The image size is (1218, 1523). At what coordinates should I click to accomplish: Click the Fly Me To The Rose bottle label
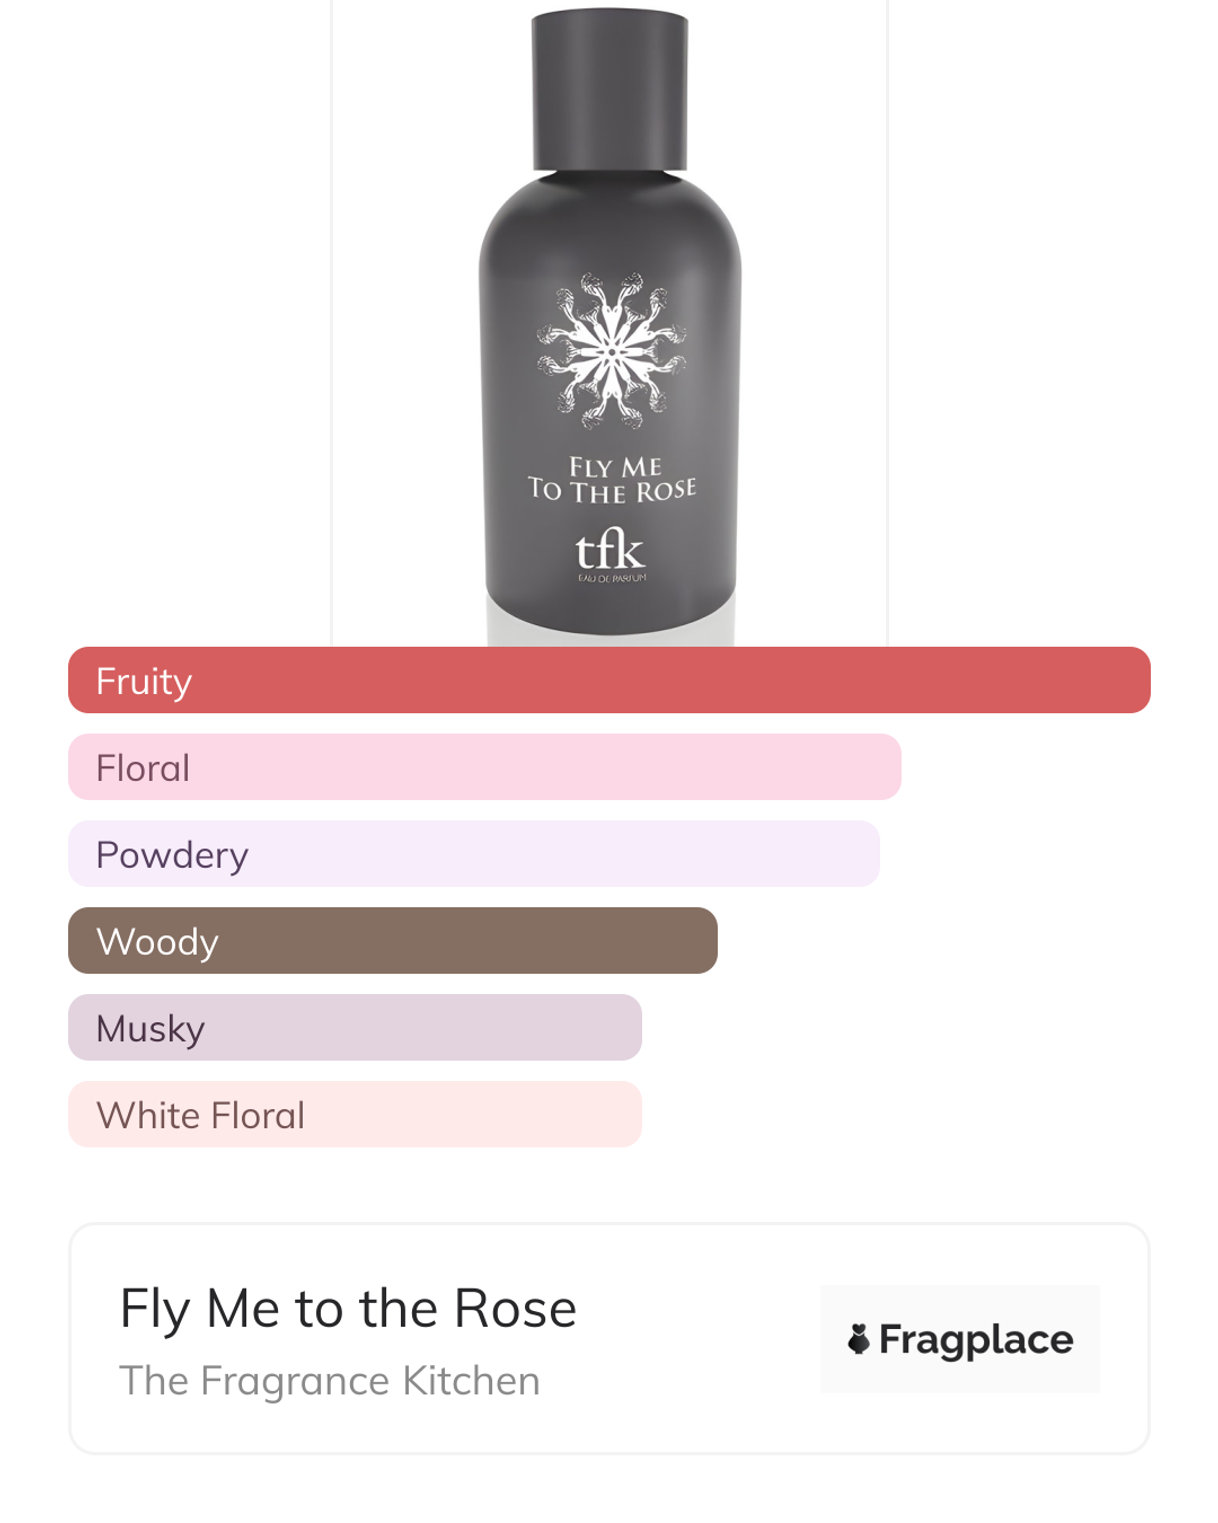pos(612,480)
